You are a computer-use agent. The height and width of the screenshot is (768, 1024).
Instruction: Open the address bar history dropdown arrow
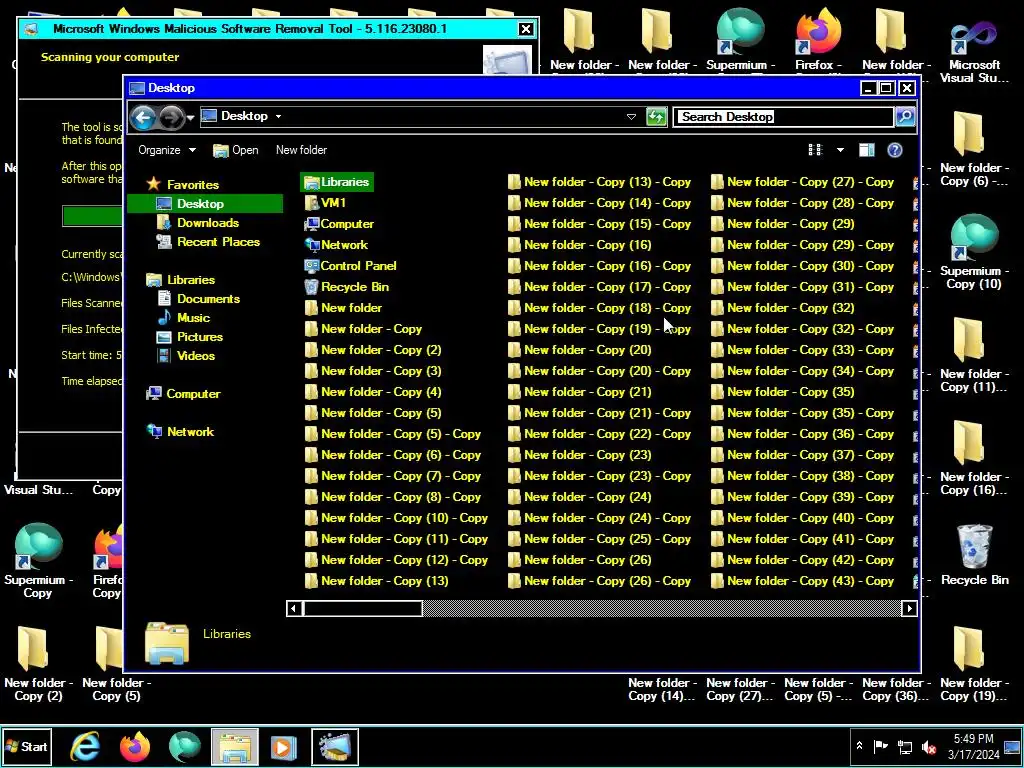click(x=631, y=117)
